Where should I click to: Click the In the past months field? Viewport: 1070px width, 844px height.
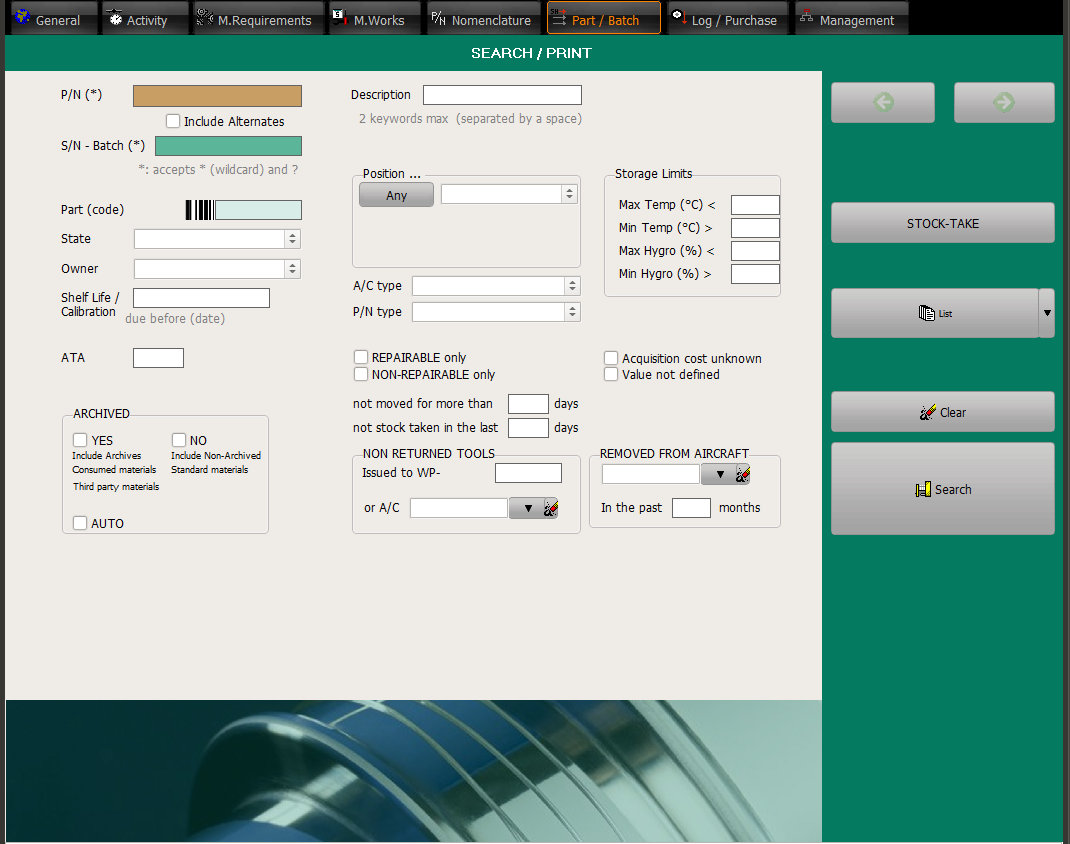point(691,508)
